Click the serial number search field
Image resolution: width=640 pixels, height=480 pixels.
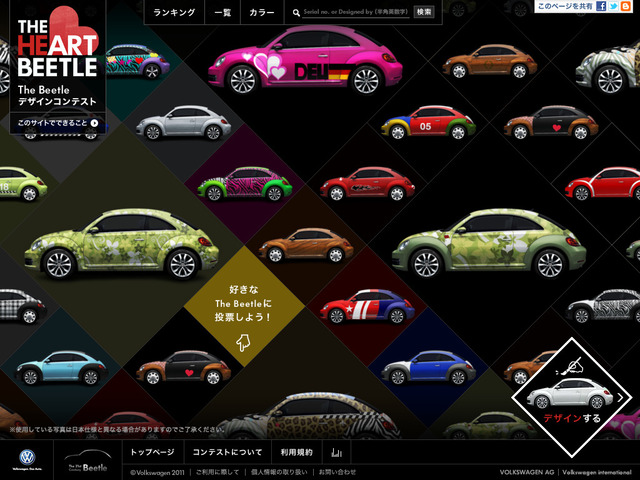(356, 12)
